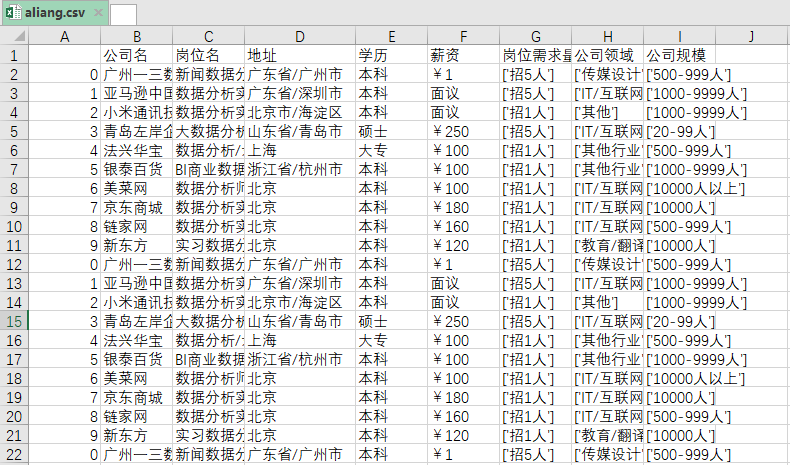Screen dimensions: 790x465
Task: Select ￥160 salary cell in row 10
Action: 464,226
